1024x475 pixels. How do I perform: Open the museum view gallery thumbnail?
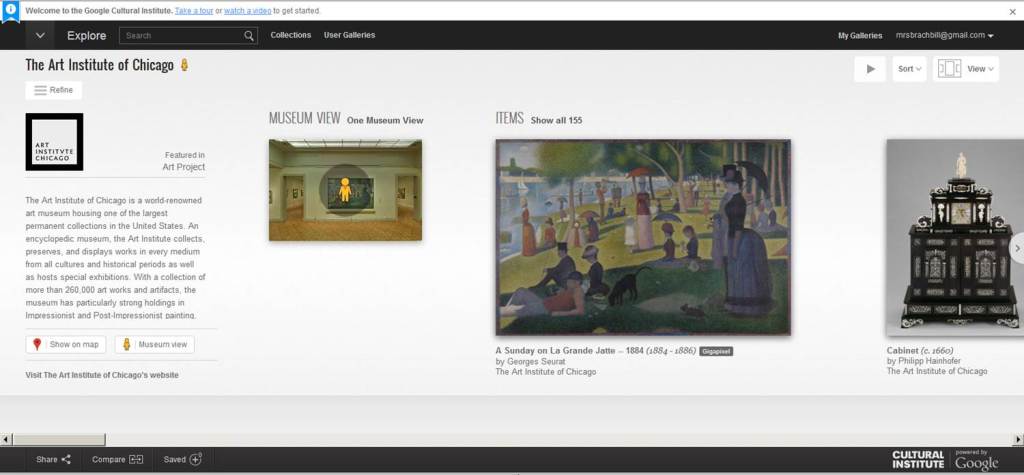click(x=345, y=190)
